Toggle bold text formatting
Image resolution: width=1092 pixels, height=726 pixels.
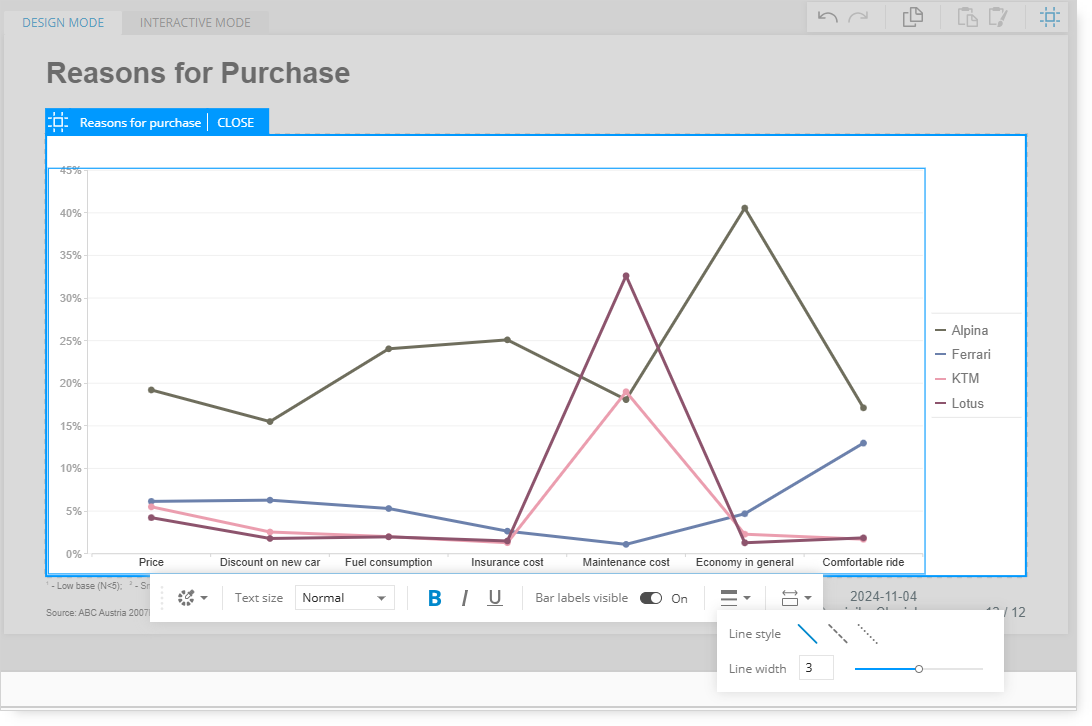pyautogui.click(x=435, y=598)
